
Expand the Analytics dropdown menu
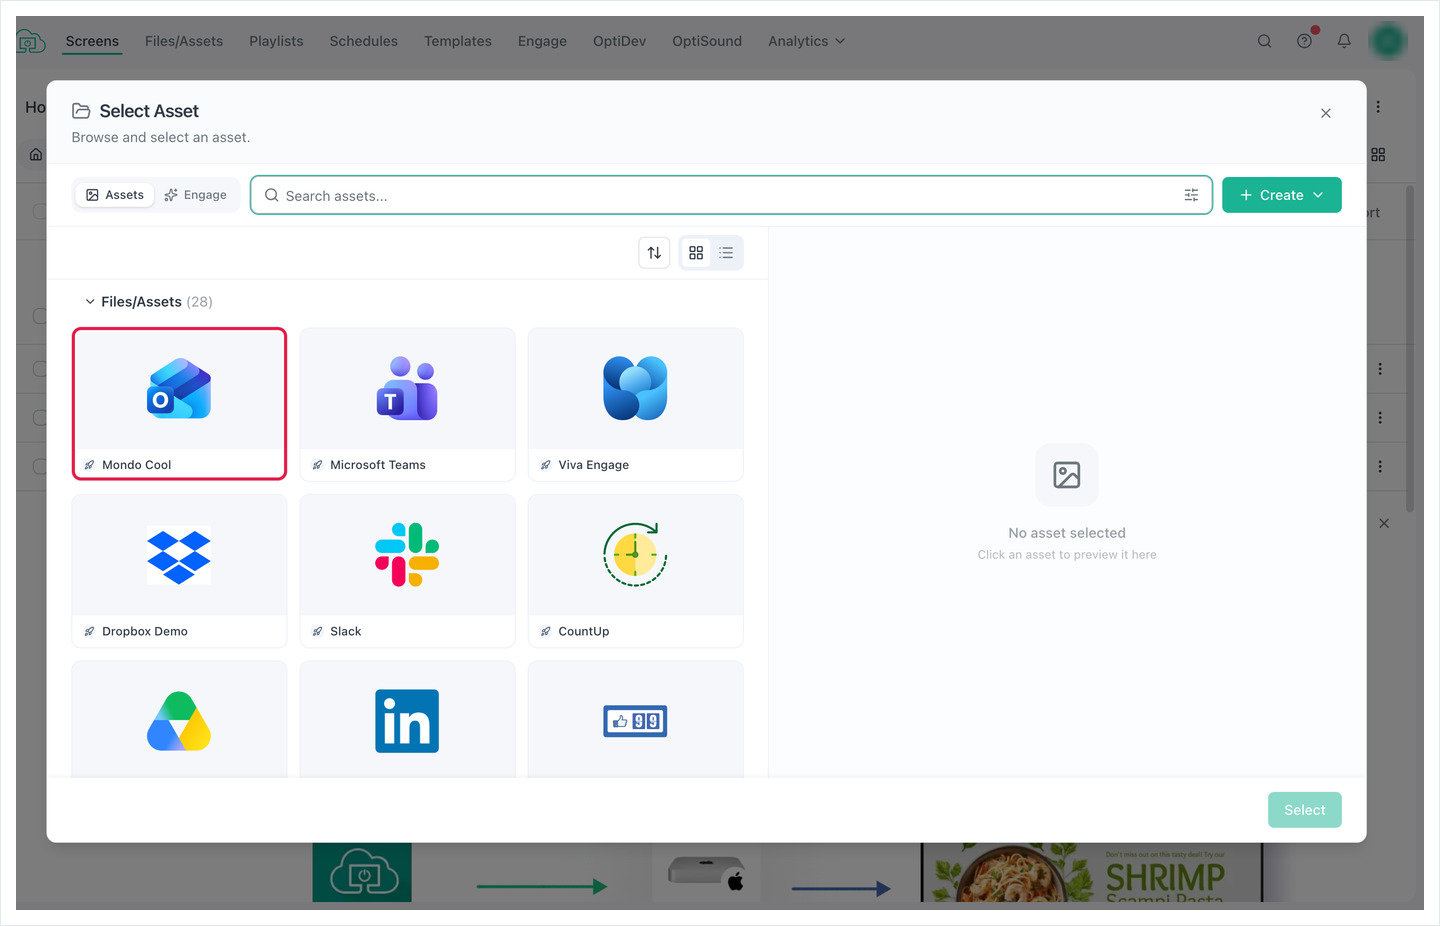pyautogui.click(x=806, y=41)
